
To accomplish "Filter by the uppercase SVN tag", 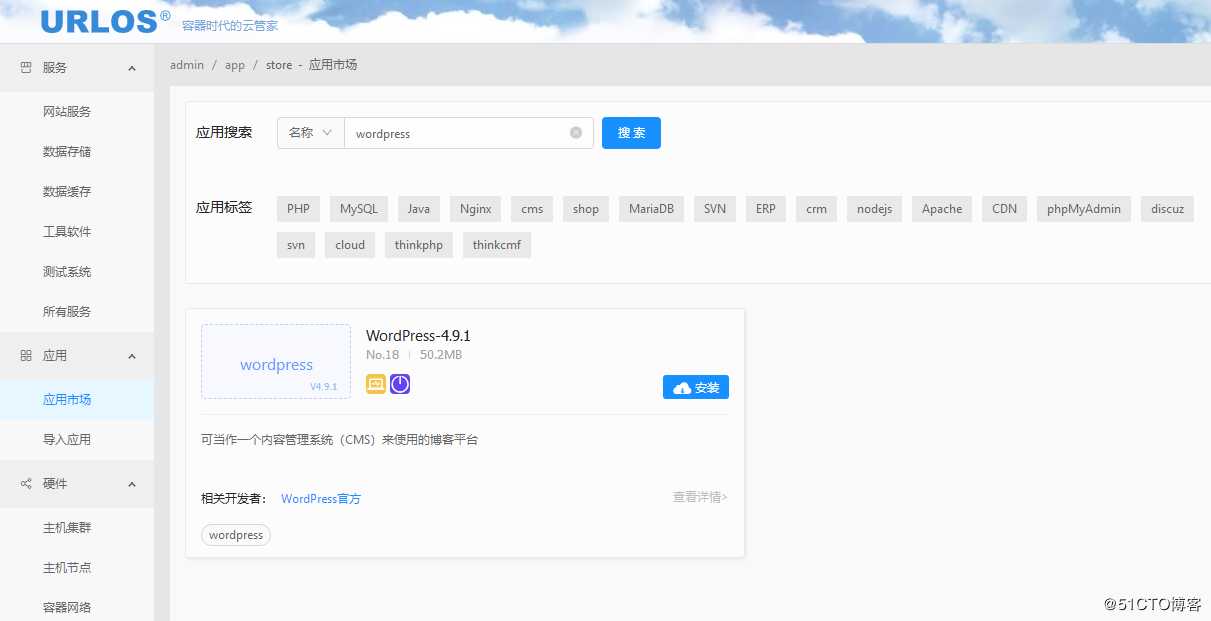I will 715,209.
